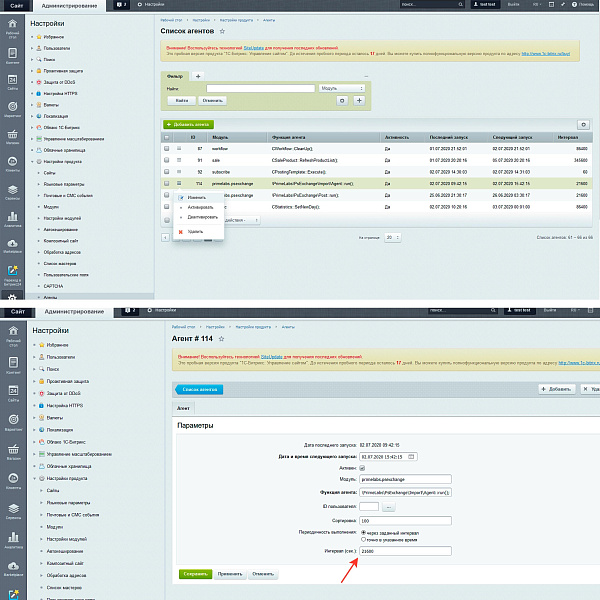Switch to the Агент tab
Image resolution: width=600 pixels, height=600 pixels.
pyautogui.click(x=185, y=408)
